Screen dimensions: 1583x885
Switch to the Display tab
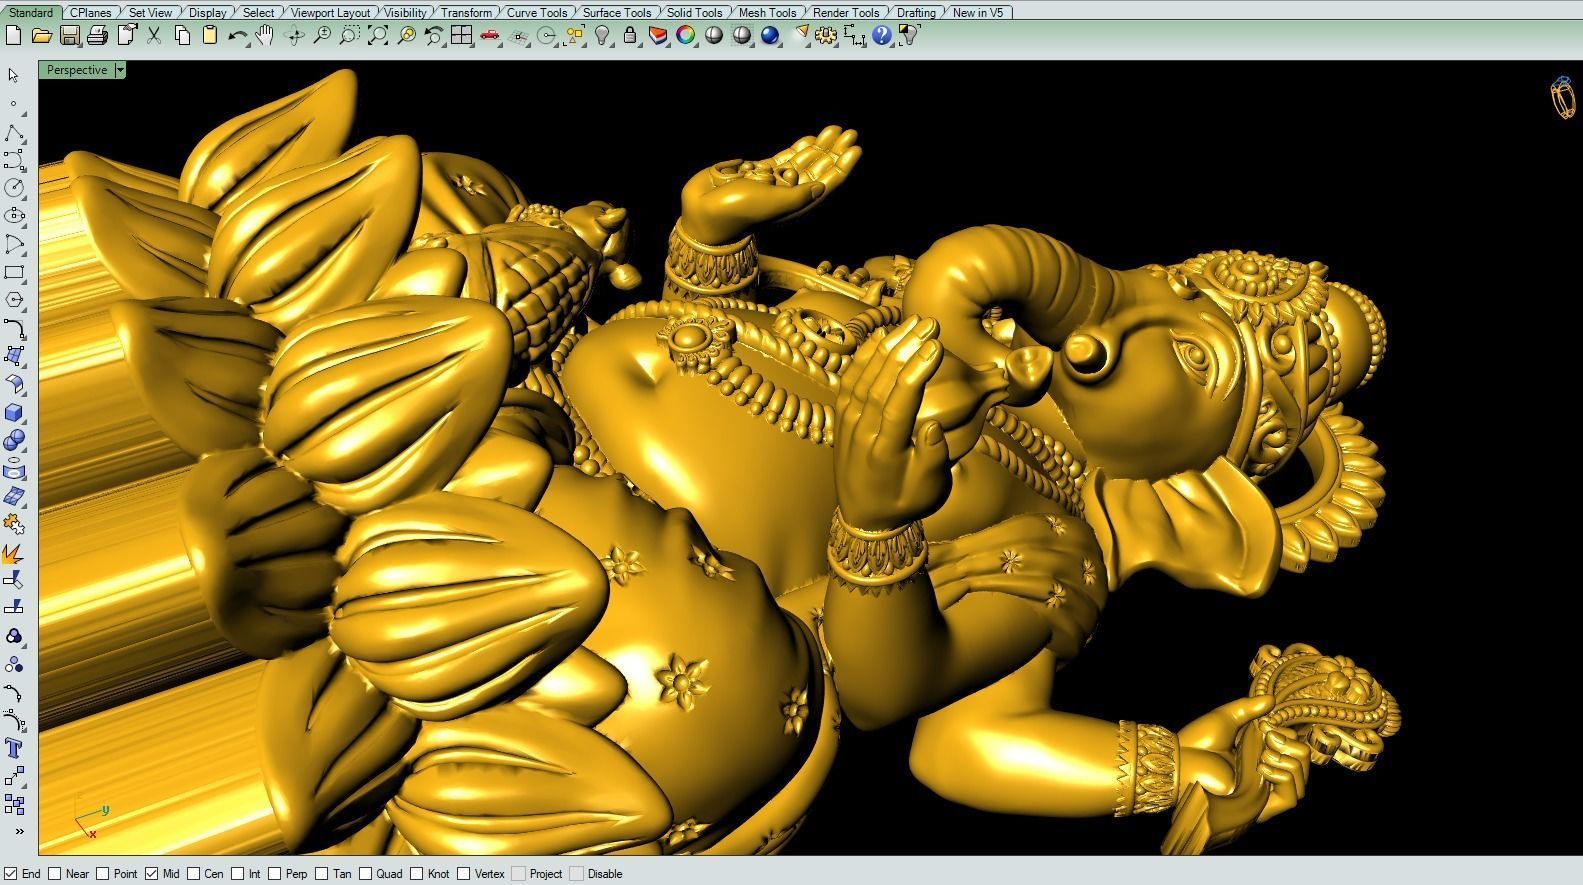(x=207, y=12)
